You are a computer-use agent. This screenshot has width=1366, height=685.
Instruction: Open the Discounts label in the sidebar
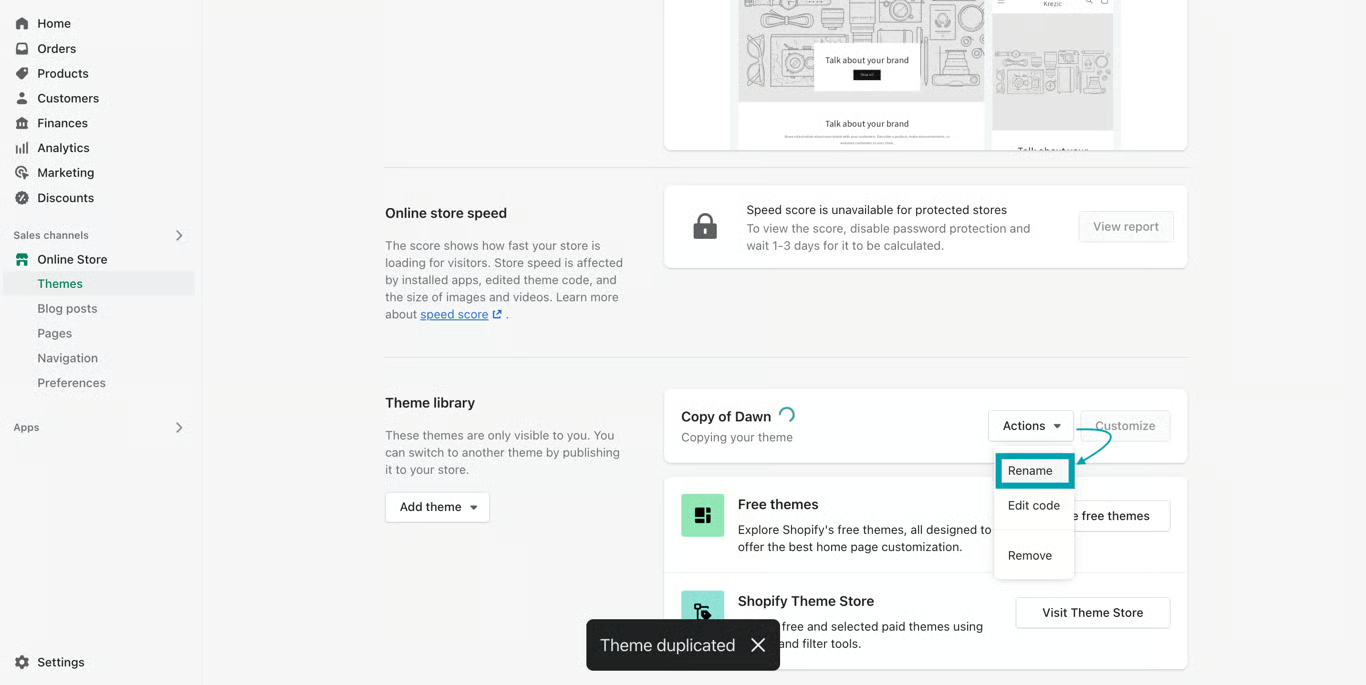[x=65, y=197]
